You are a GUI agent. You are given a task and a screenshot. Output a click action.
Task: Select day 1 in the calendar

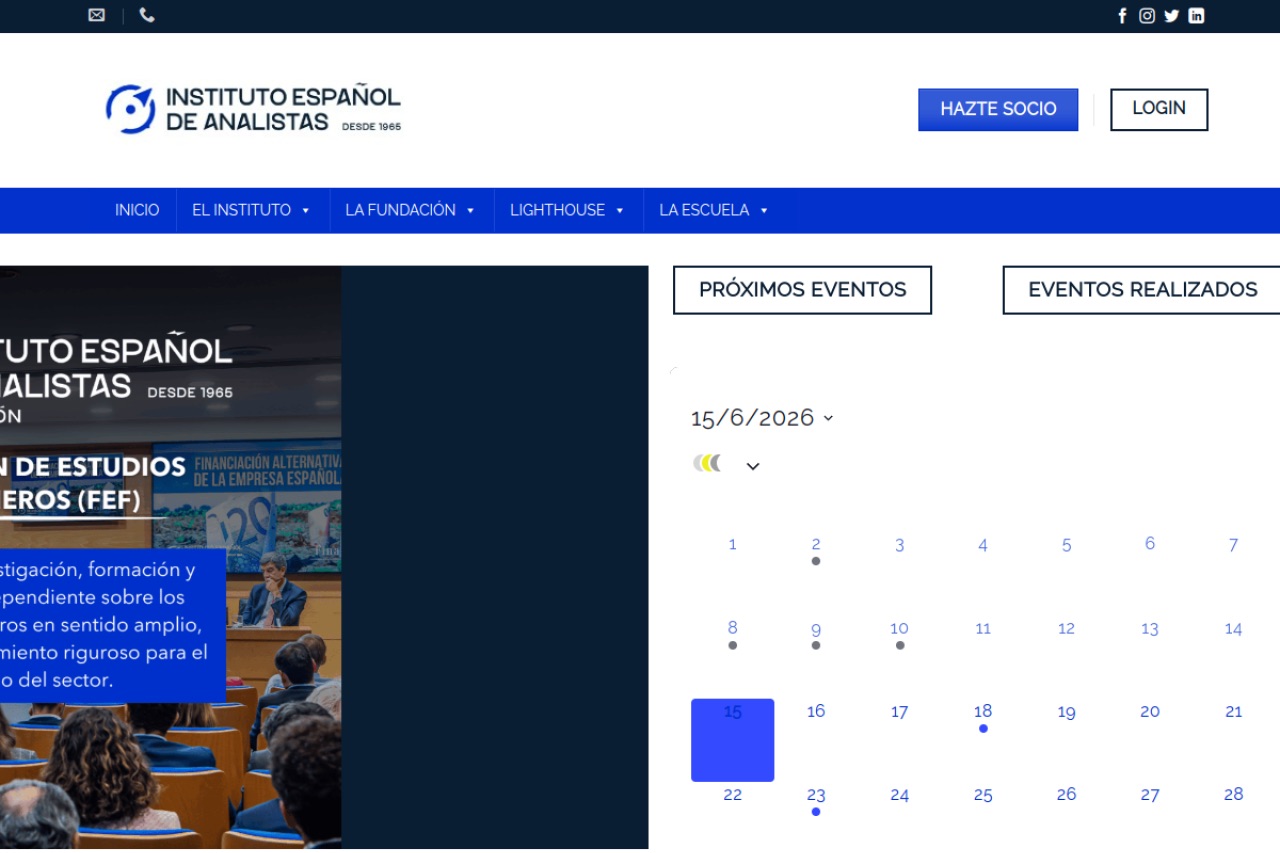pyautogui.click(x=733, y=545)
